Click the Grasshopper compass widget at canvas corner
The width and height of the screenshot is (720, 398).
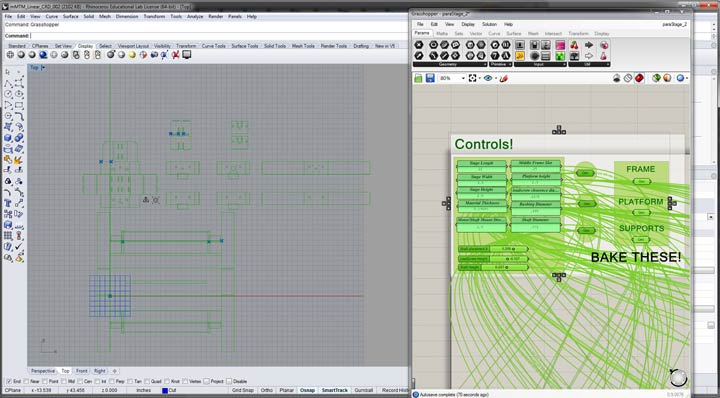[x=678, y=378]
